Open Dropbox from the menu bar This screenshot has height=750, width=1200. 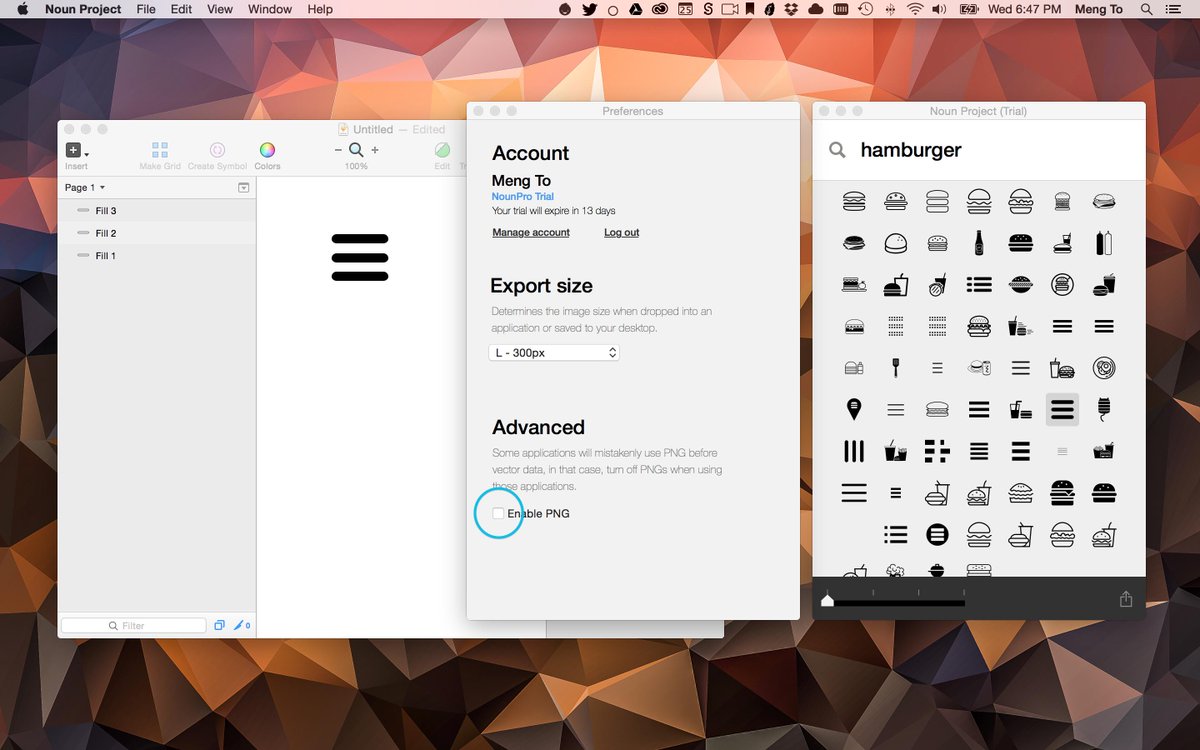pyautogui.click(x=791, y=9)
